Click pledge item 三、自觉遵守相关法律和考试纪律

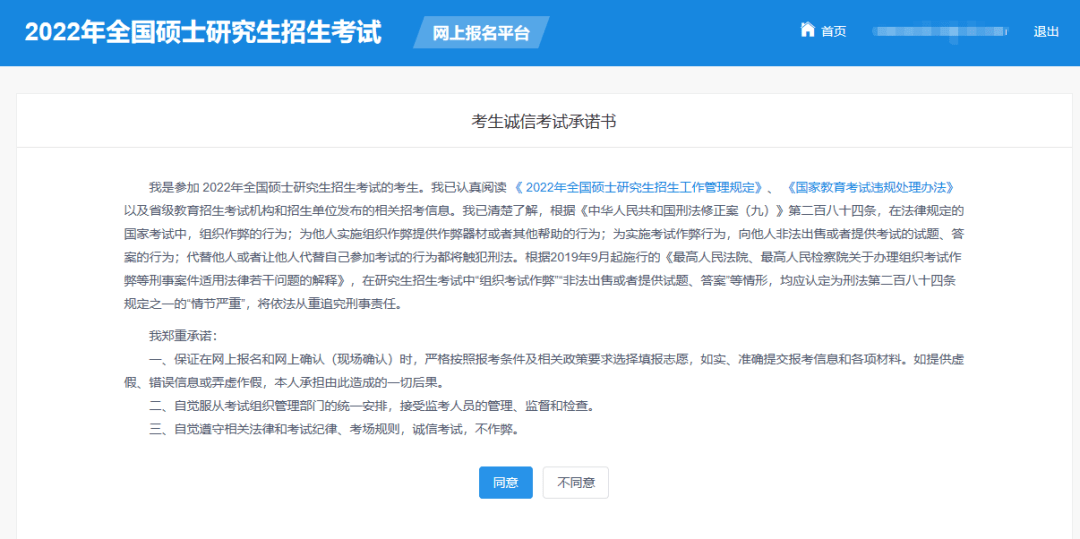coord(333,430)
